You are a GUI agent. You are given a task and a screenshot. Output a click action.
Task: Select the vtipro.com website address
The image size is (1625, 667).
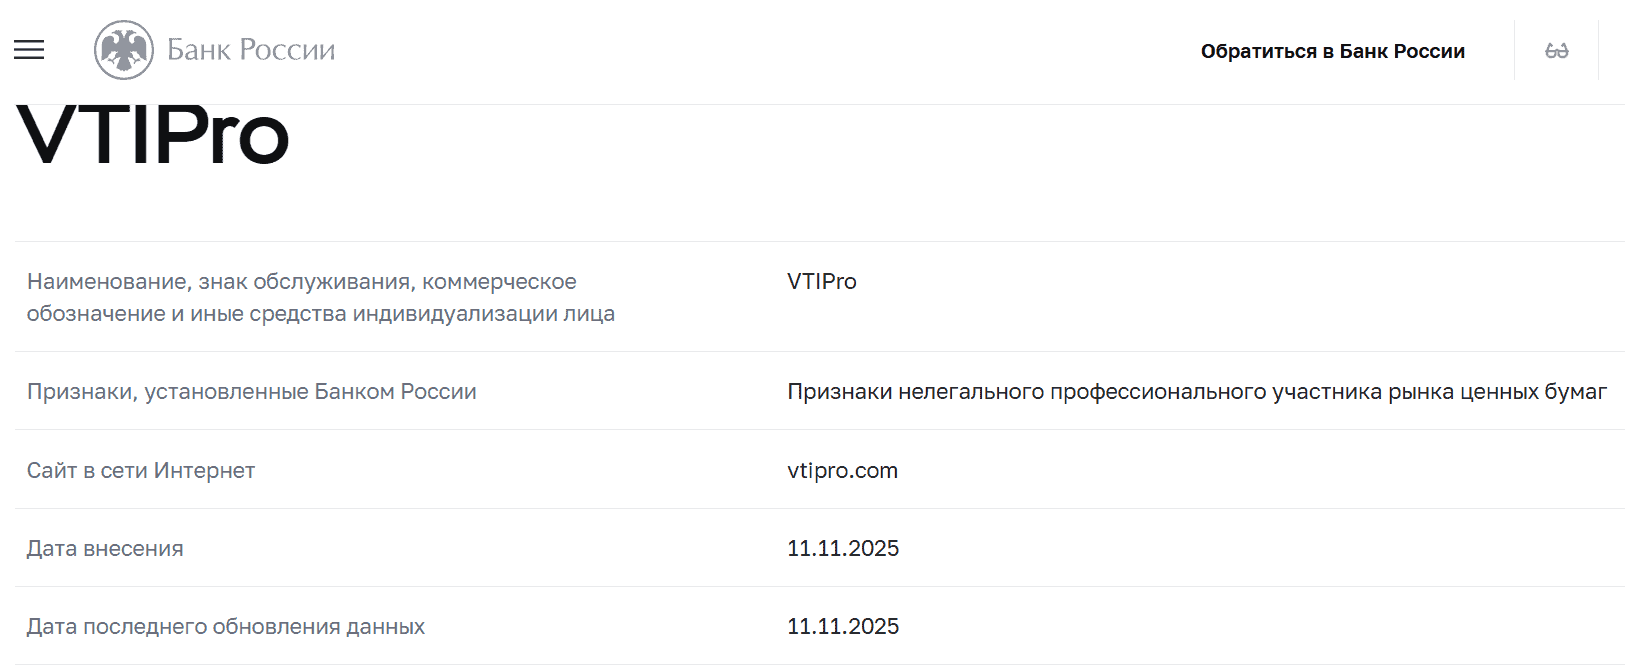point(841,470)
